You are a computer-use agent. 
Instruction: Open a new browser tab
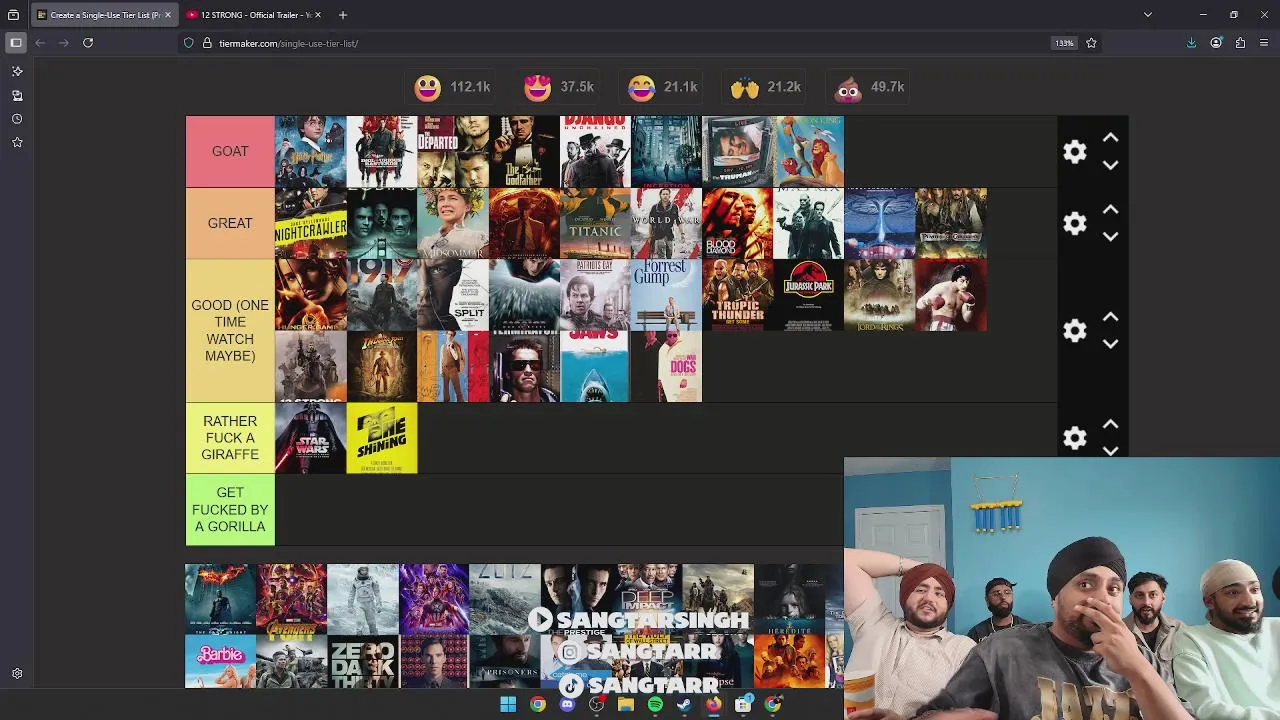click(343, 15)
